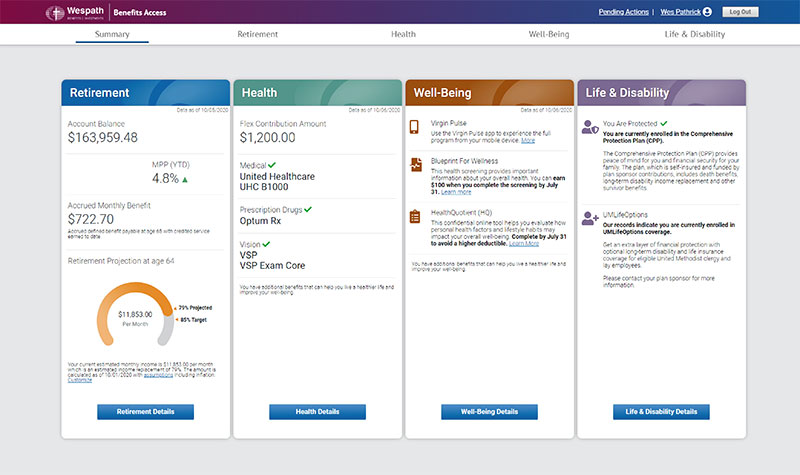Click the 85% Target gauge marker
The image size is (800, 475).
(x=191, y=320)
